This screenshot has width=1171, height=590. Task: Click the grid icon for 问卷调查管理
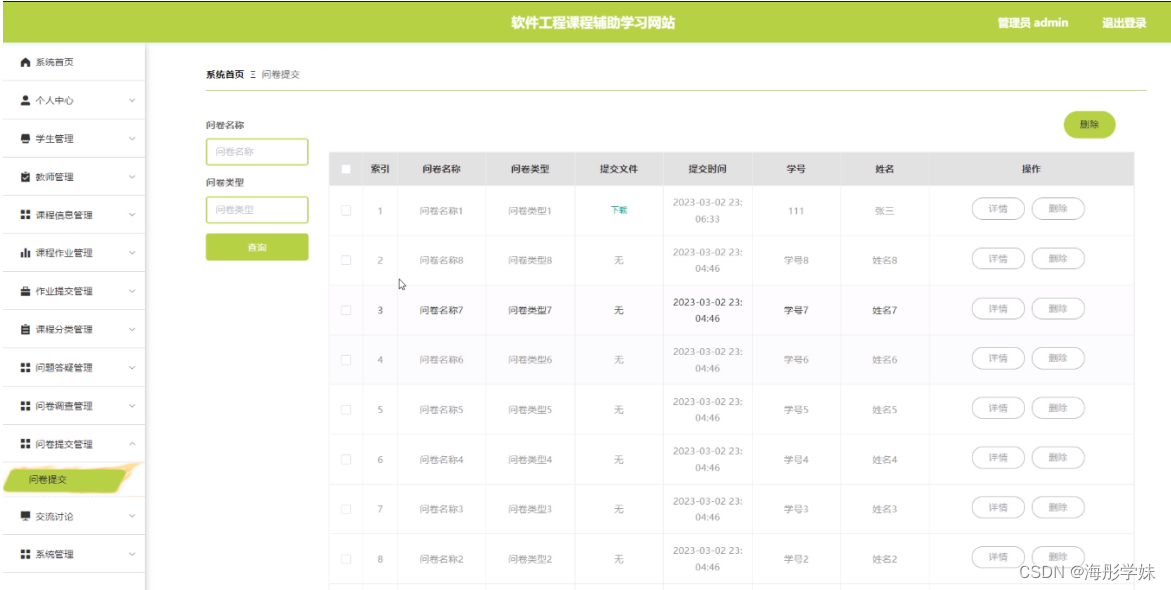click(x=25, y=406)
